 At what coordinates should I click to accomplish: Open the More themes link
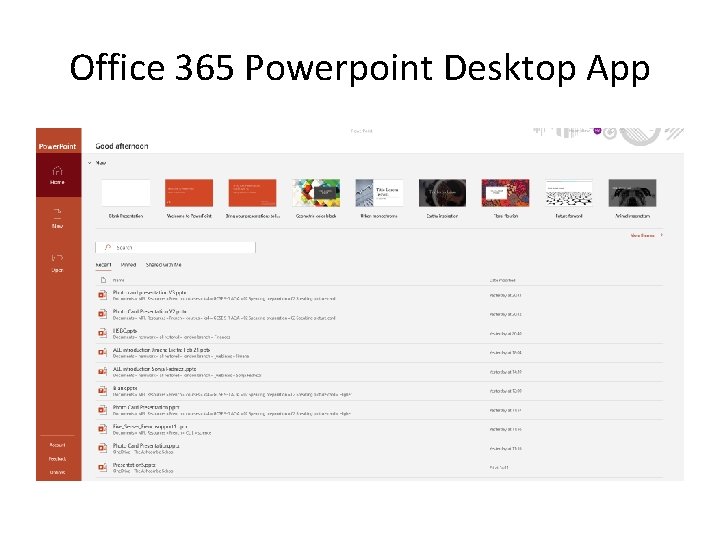click(x=642, y=235)
